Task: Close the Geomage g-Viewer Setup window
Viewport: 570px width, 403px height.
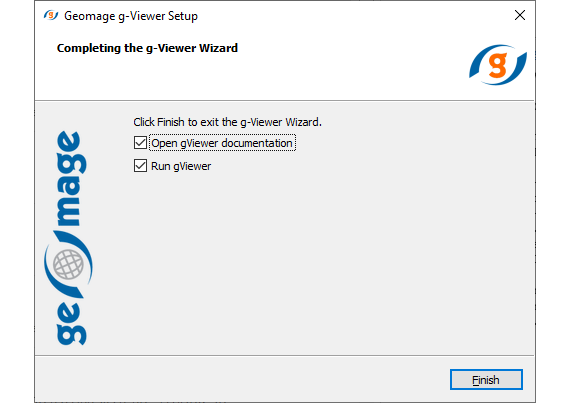Action: 520,15
